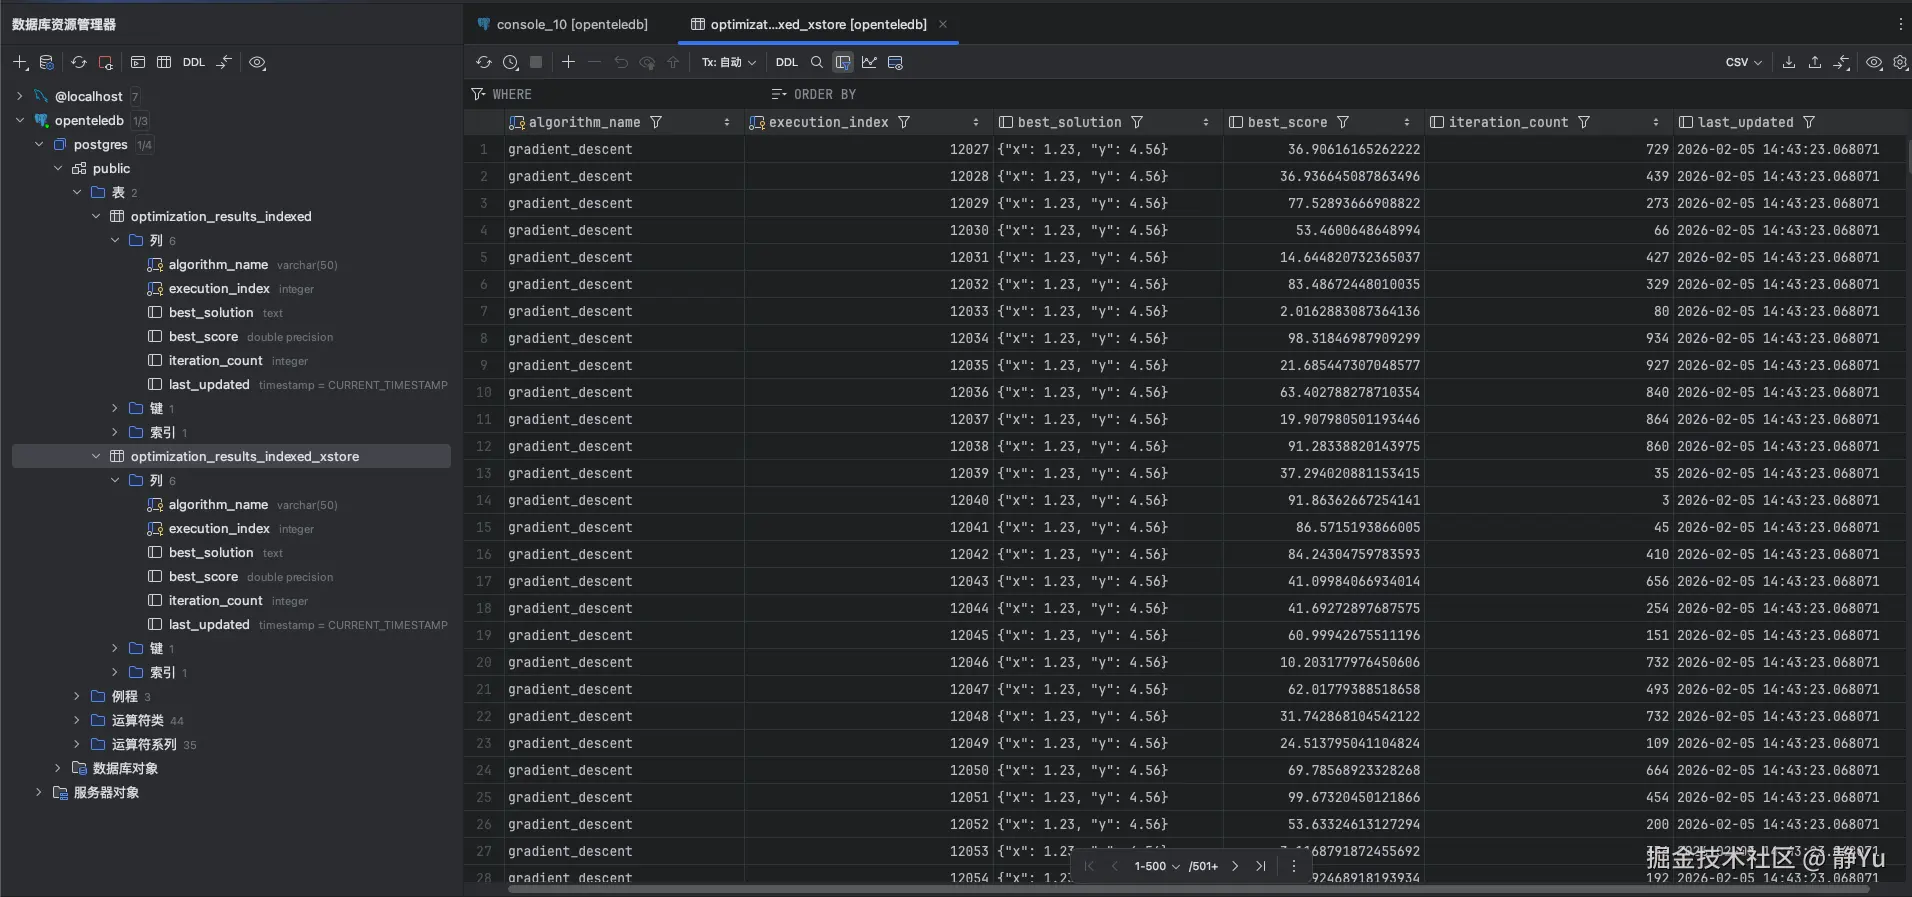This screenshot has height=897, width=1912.
Task: Click the find magnifier icon in grid toolbar
Action: tap(817, 62)
